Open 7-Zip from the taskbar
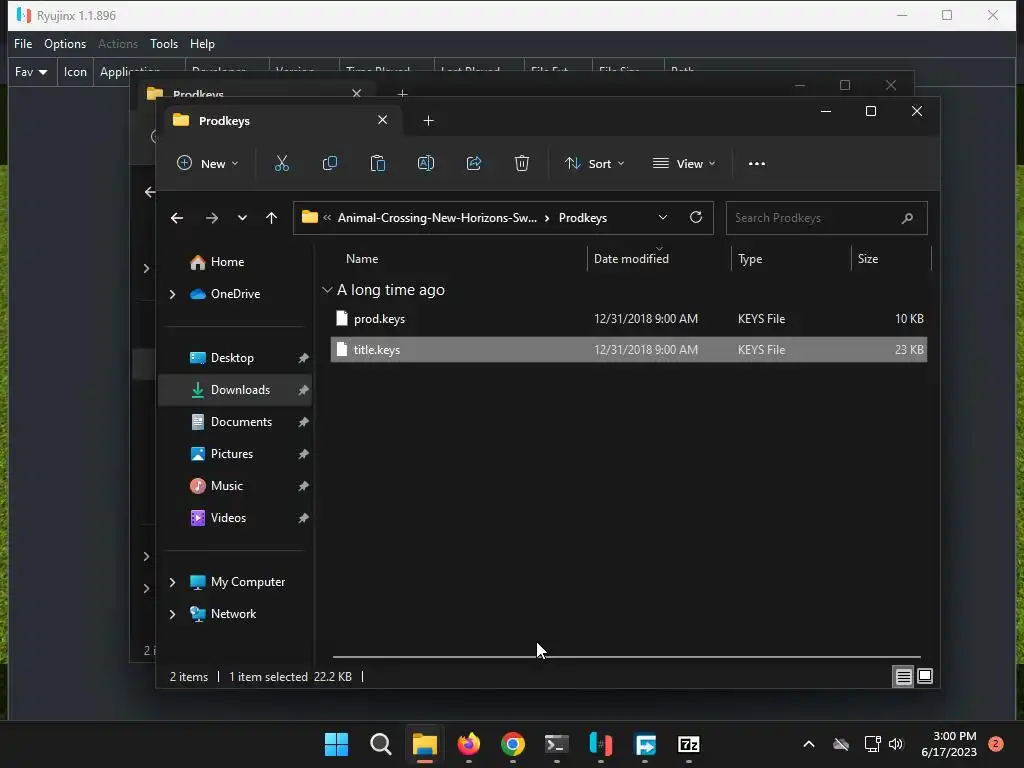The width and height of the screenshot is (1024, 768). point(689,744)
